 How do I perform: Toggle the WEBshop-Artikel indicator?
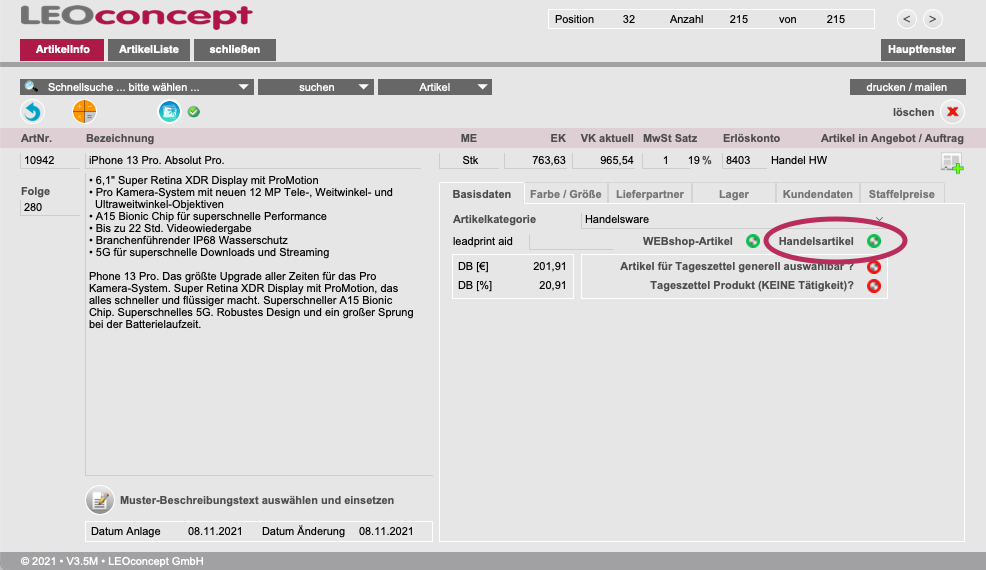tap(753, 241)
